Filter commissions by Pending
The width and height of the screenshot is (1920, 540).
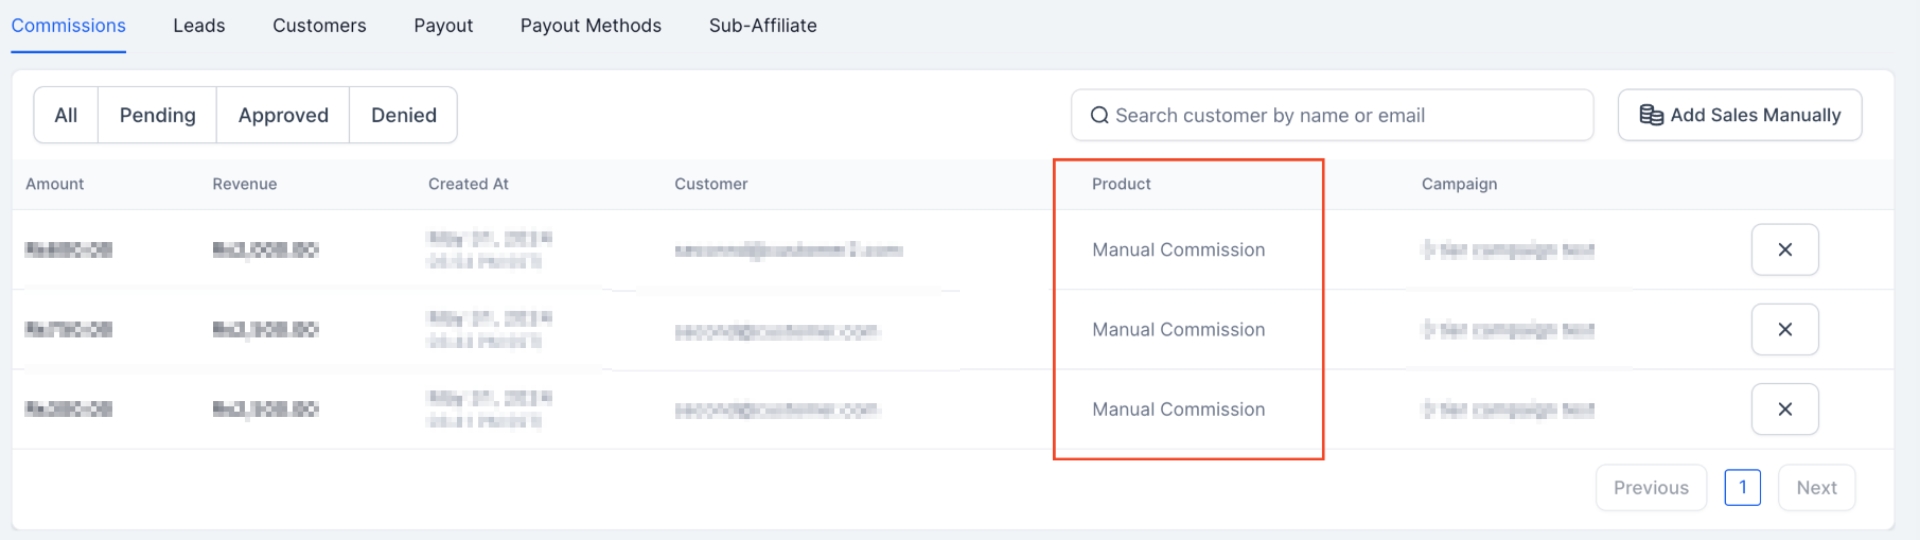[x=157, y=115]
